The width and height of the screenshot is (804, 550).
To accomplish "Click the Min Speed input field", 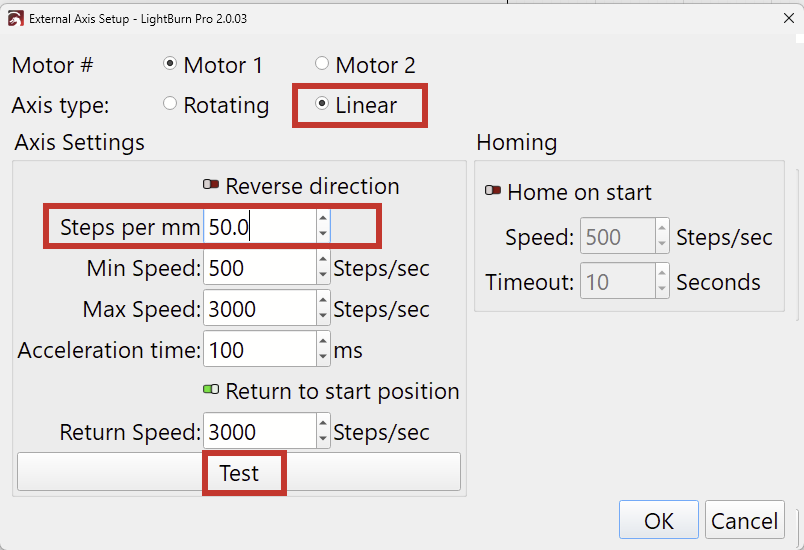I will click(x=258, y=268).
